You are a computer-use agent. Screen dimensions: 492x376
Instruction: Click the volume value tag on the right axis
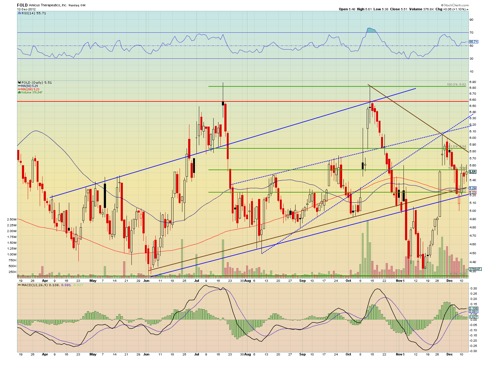(x=475, y=269)
